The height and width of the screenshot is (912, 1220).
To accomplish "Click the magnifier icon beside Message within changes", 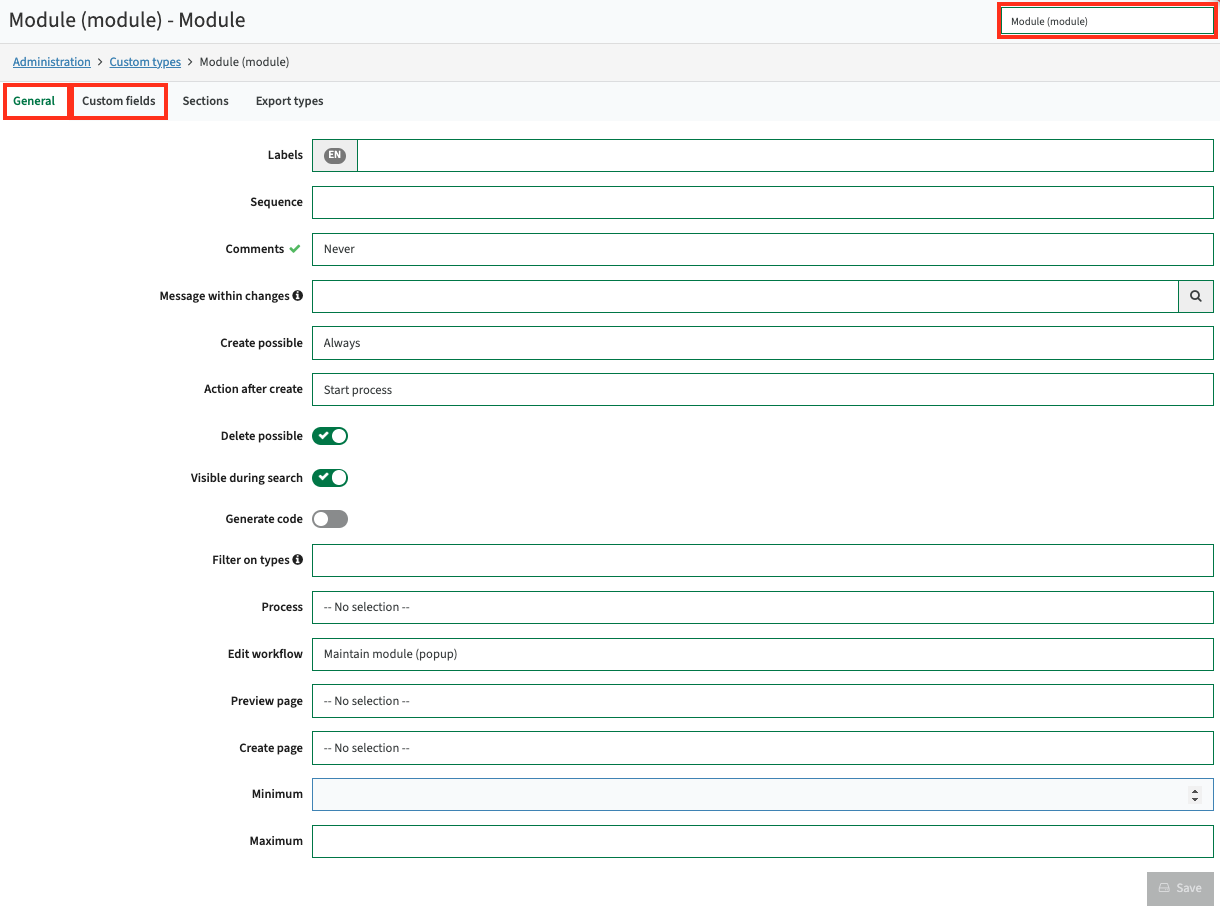I will tap(1196, 296).
